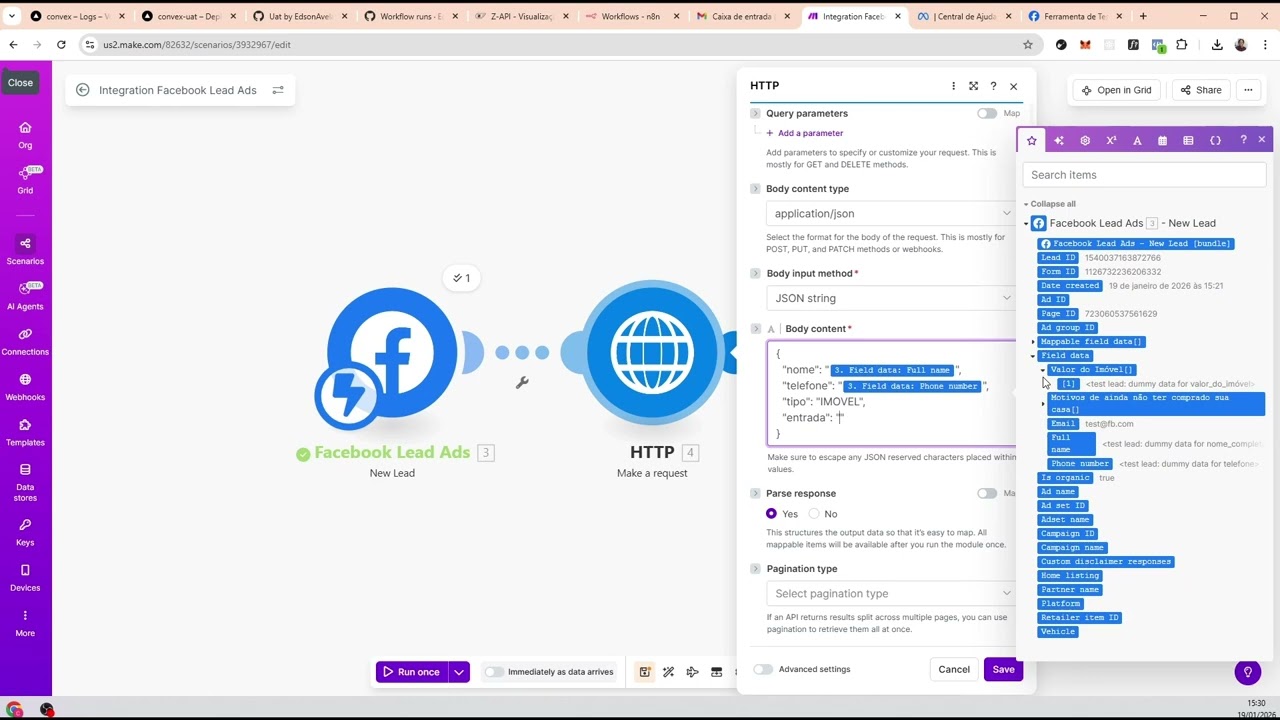
Task: Open Devices in the sidebar
Action: 25,577
